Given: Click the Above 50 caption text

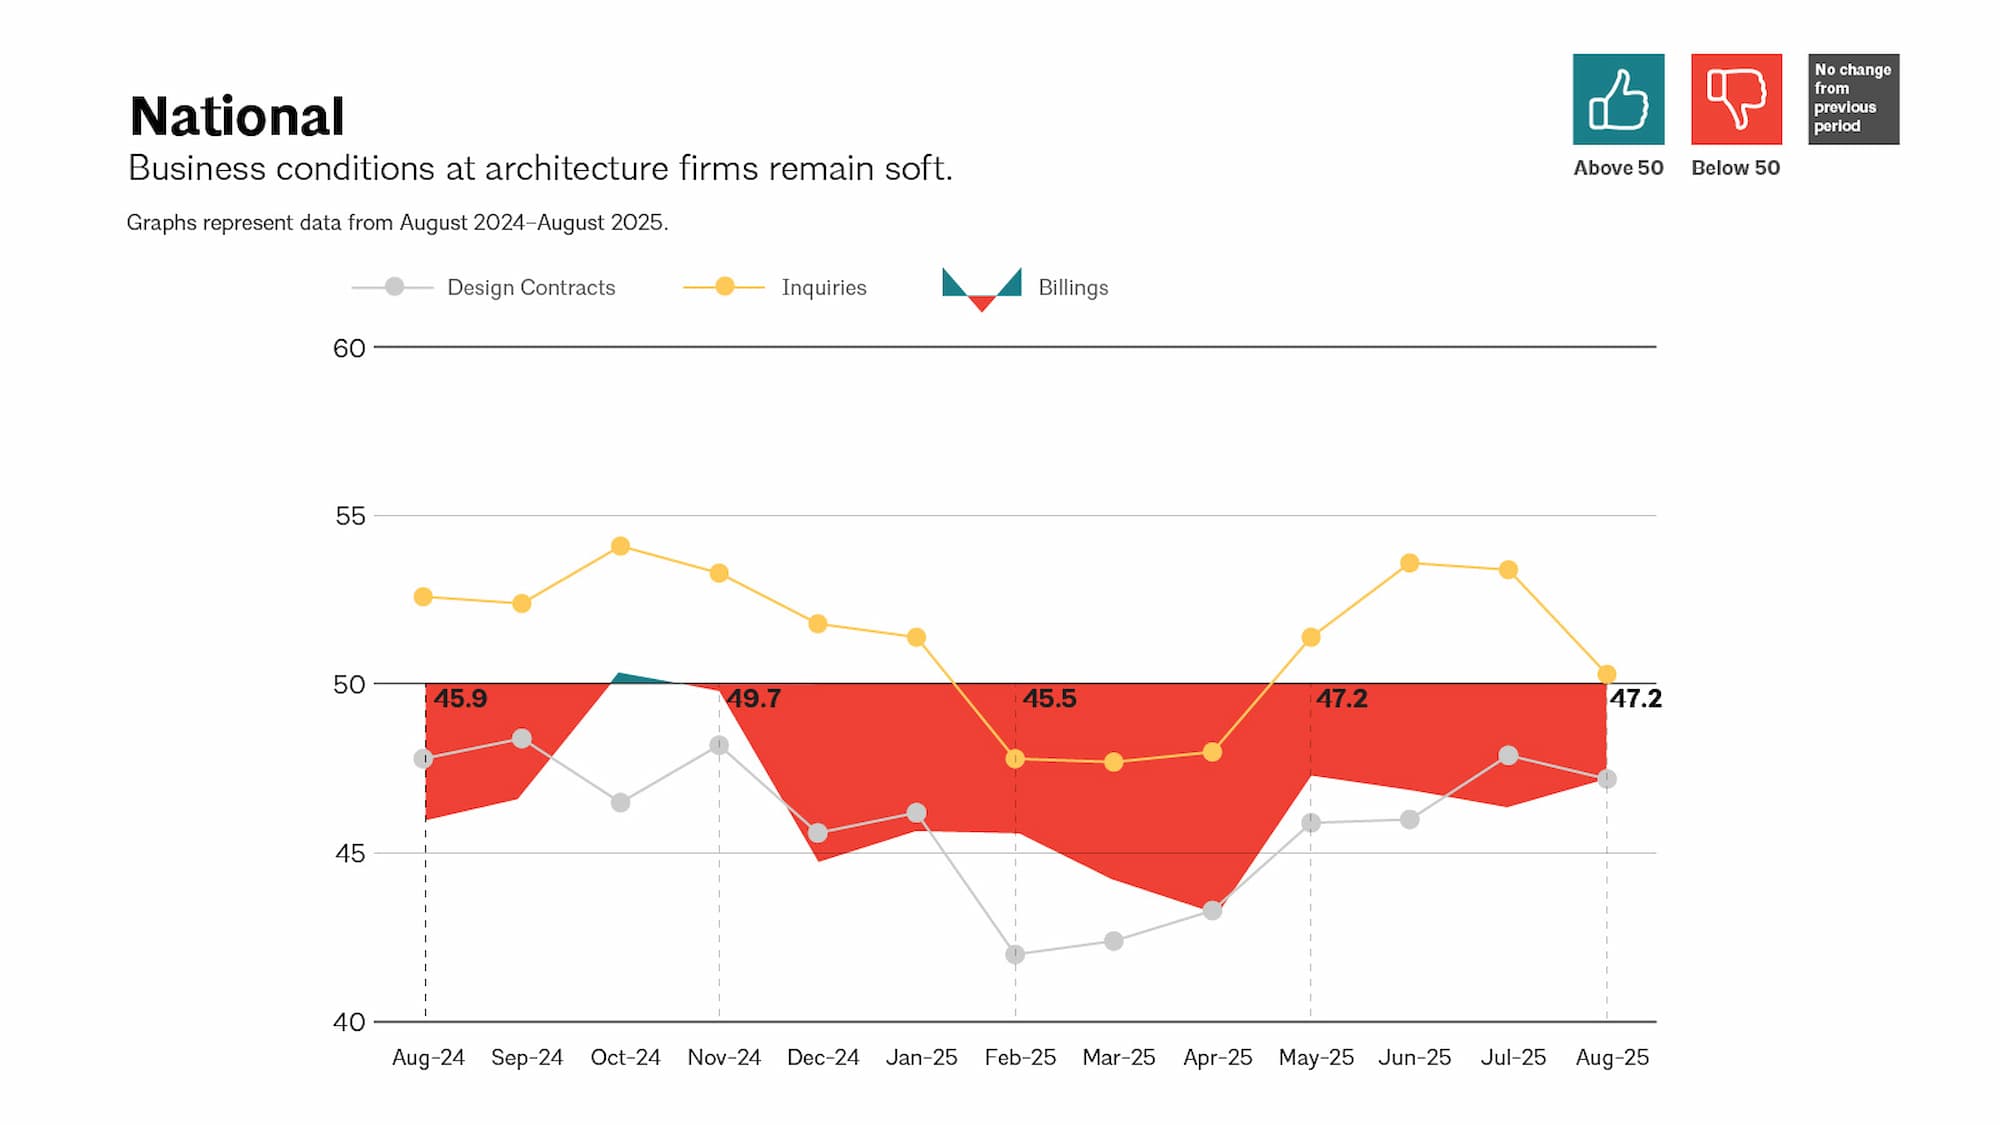Looking at the screenshot, I should pyautogui.click(x=1618, y=168).
